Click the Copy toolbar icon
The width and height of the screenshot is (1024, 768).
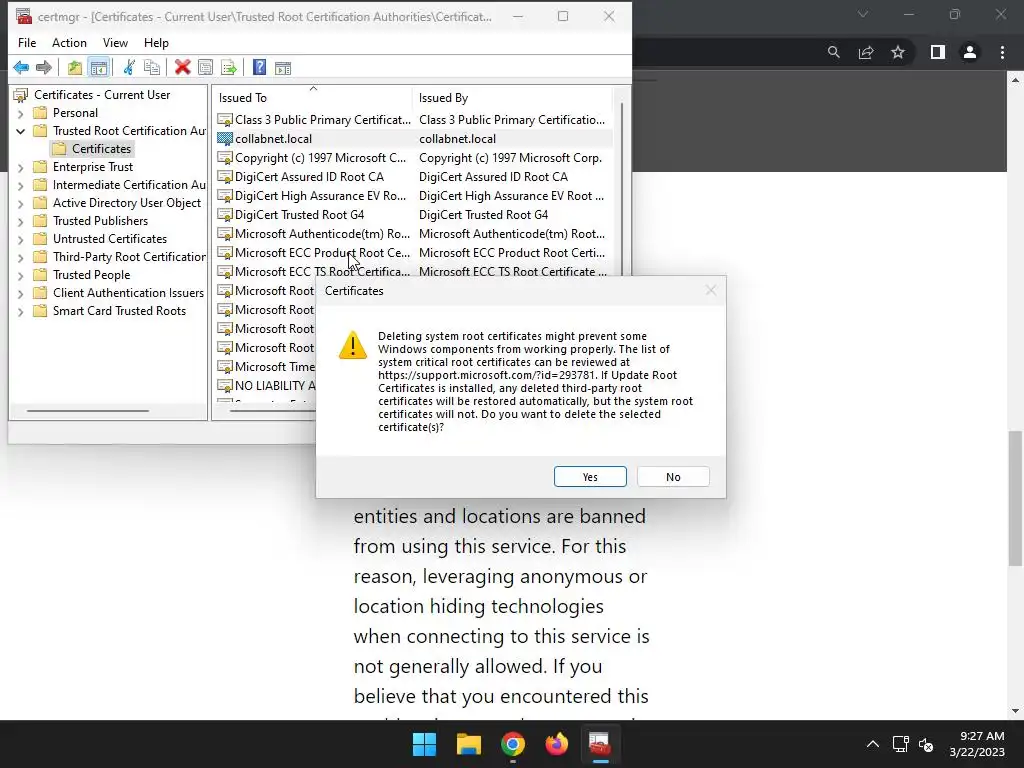coord(152,67)
